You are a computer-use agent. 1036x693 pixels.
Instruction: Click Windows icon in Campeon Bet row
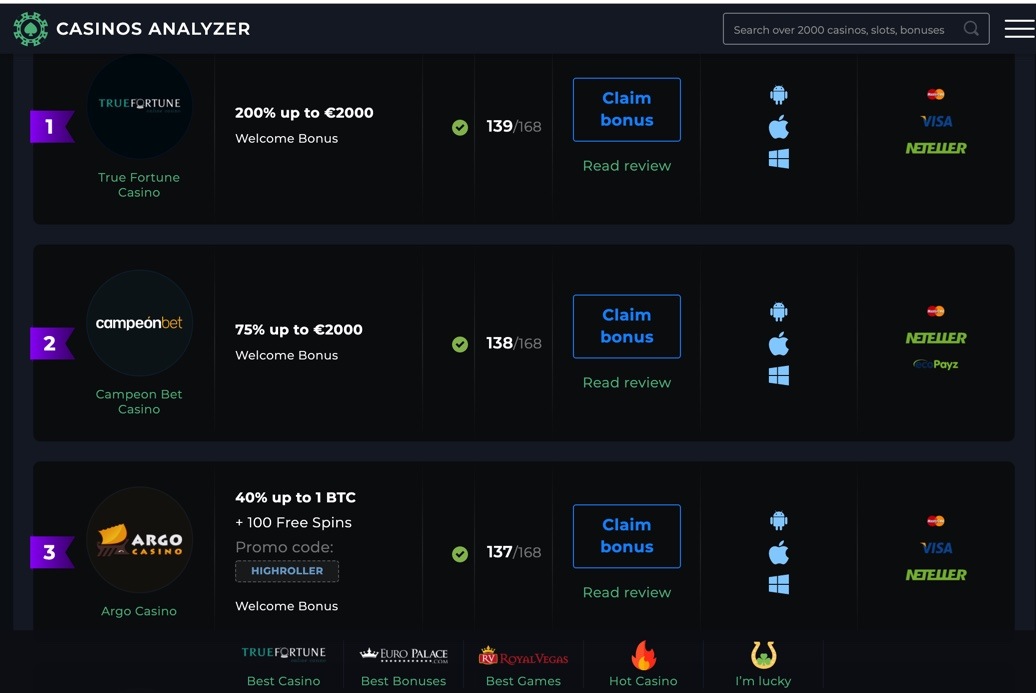[x=779, y=375]
